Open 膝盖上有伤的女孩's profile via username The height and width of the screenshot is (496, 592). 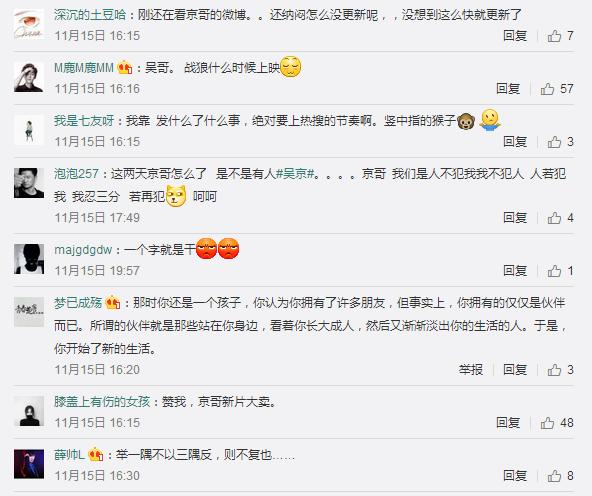[x=102, y=402]
